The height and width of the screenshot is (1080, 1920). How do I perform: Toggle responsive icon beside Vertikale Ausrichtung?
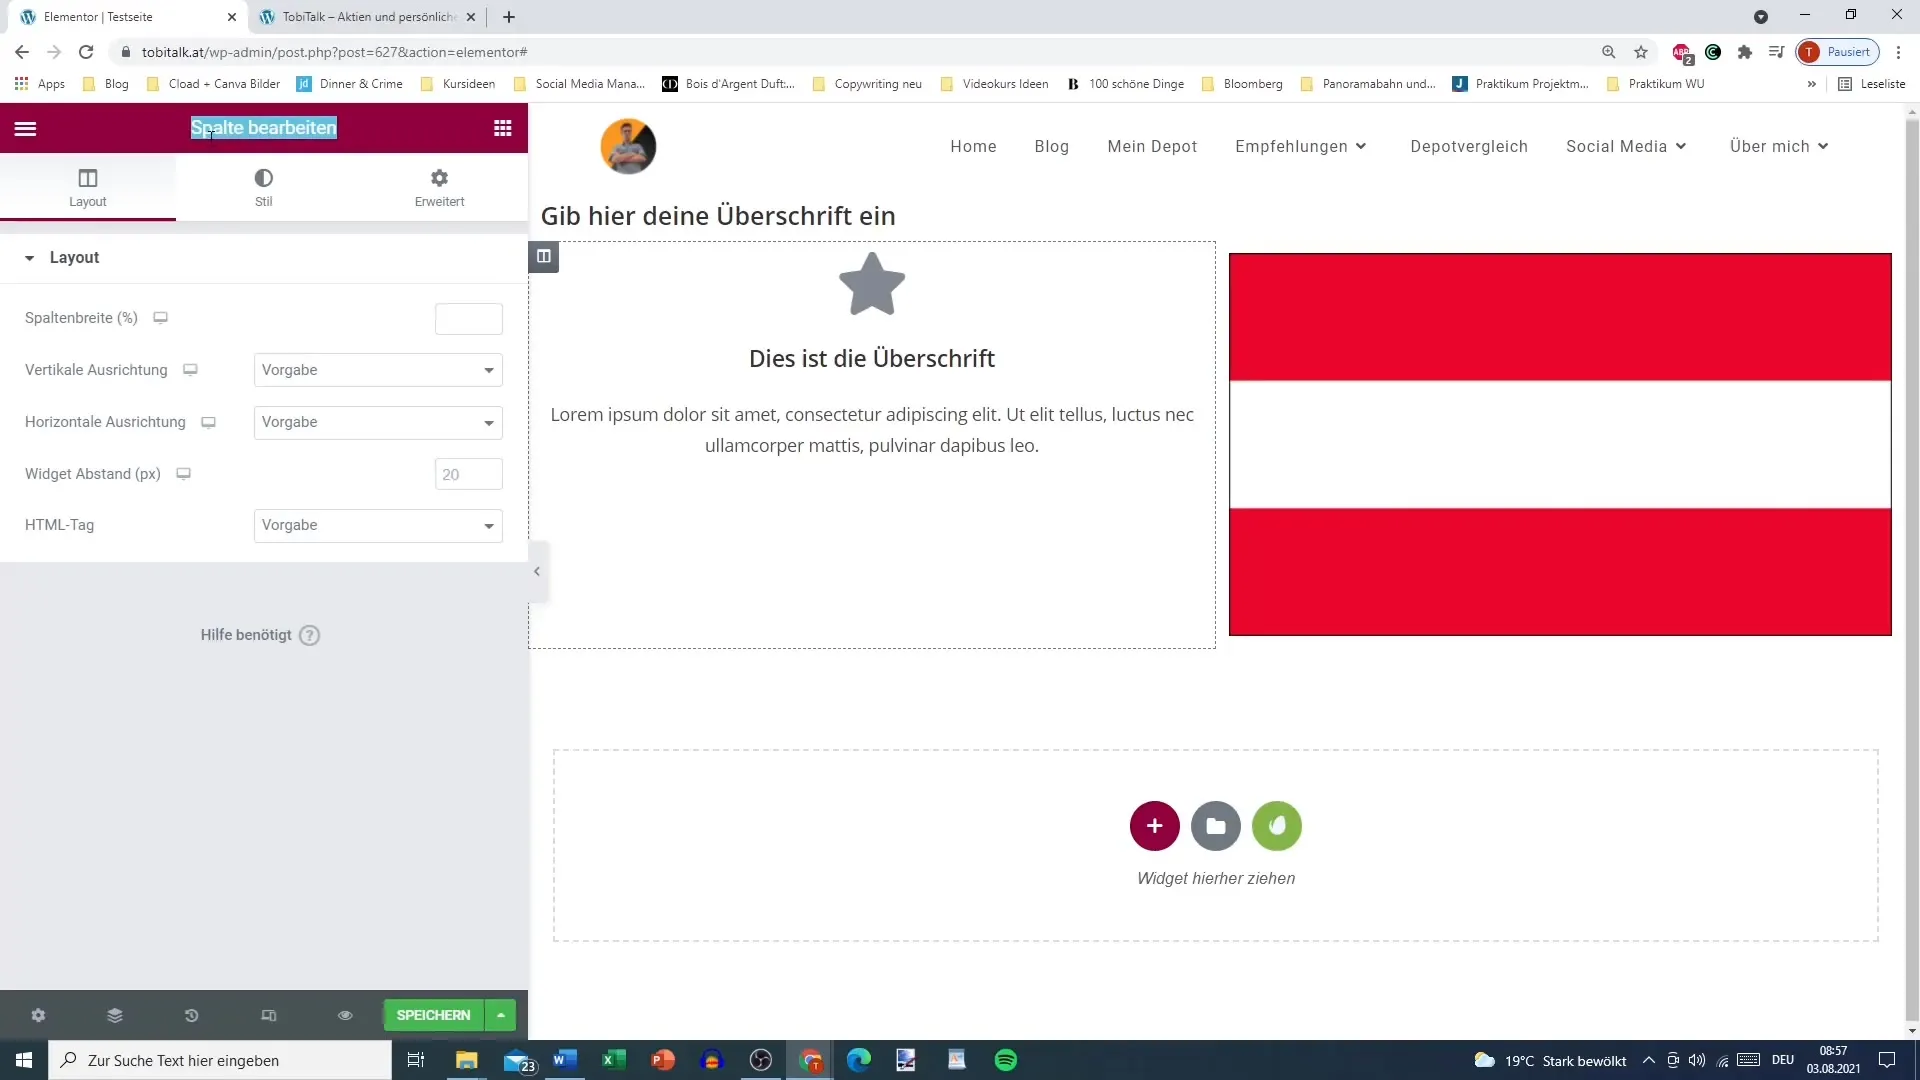(x=190, y=370)
